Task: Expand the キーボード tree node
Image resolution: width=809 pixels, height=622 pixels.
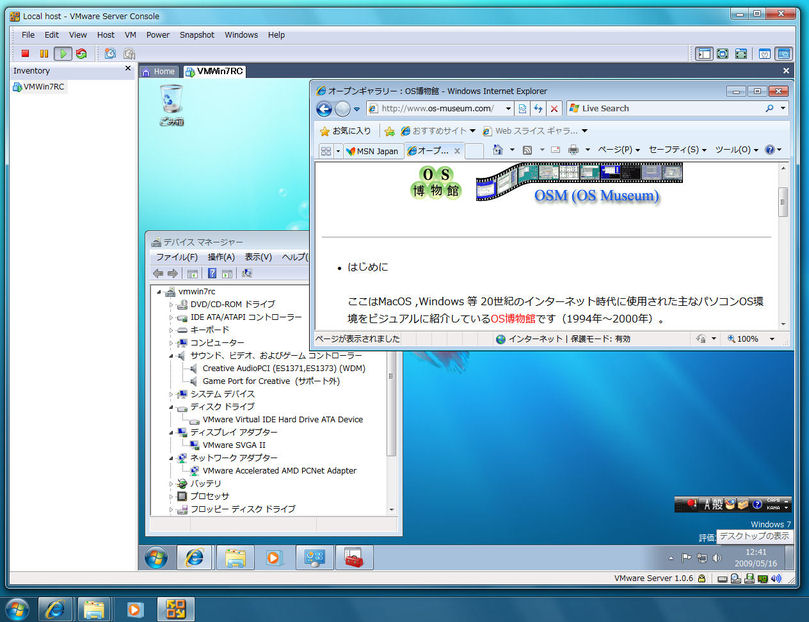Action: [x=171, y=330]
